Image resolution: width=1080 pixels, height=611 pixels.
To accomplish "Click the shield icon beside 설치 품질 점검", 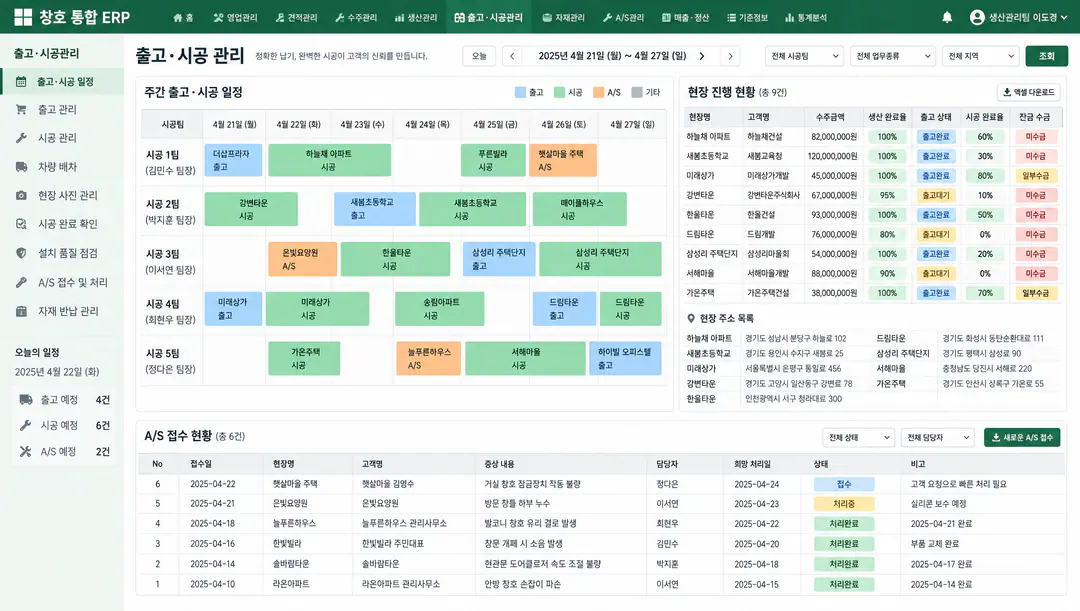I will point(21,253).
